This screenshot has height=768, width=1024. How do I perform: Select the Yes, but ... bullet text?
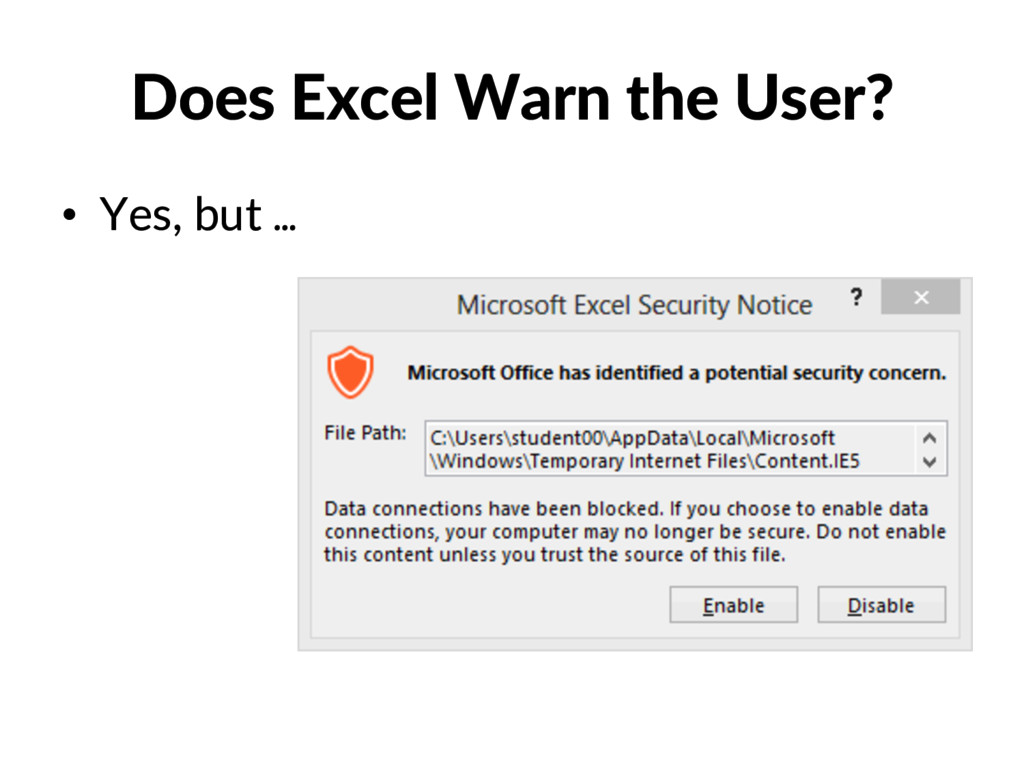(198, 214)
